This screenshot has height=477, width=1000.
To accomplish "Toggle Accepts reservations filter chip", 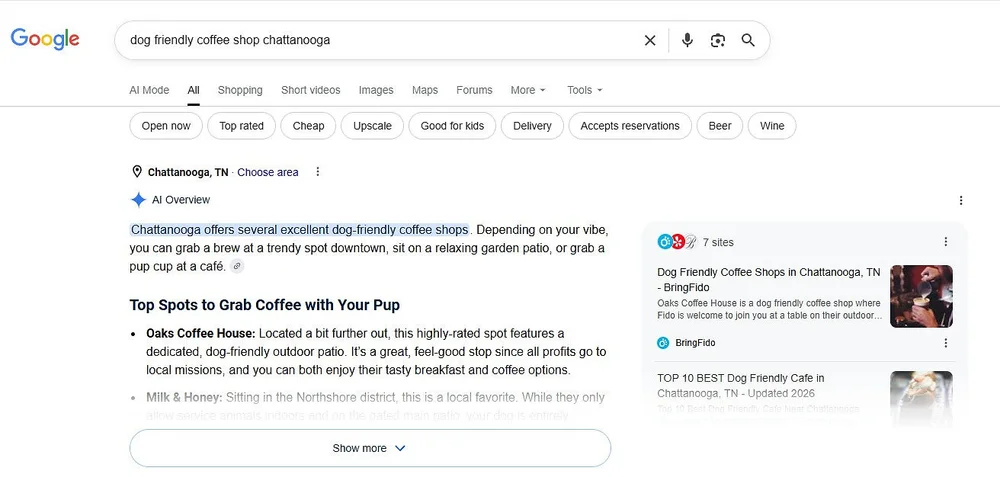I will 629,126.
